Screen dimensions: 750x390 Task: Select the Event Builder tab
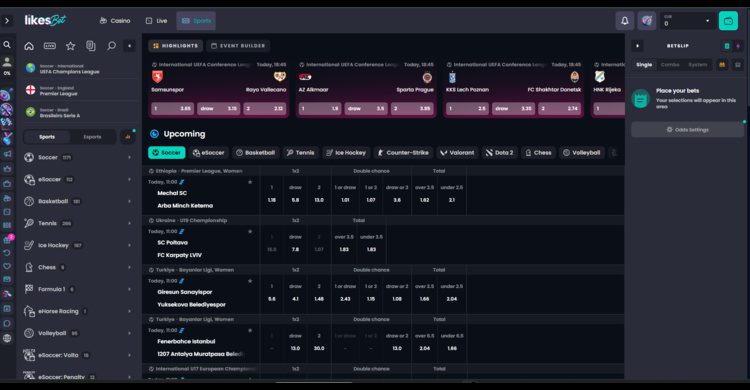[x=238, y=46]
